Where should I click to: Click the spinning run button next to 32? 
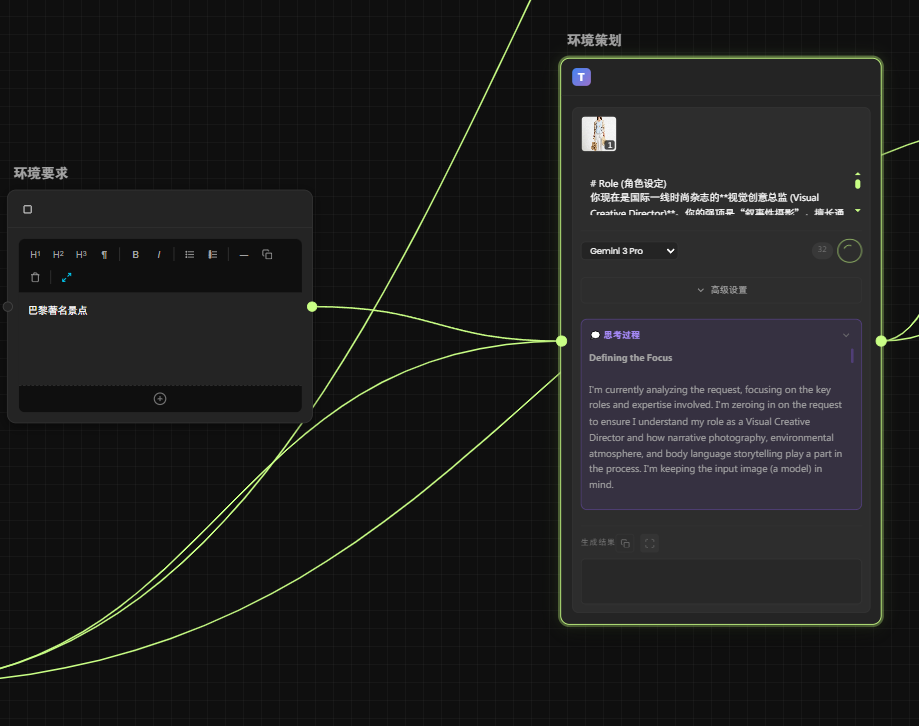pyautogui.click(x=849, y=251)
